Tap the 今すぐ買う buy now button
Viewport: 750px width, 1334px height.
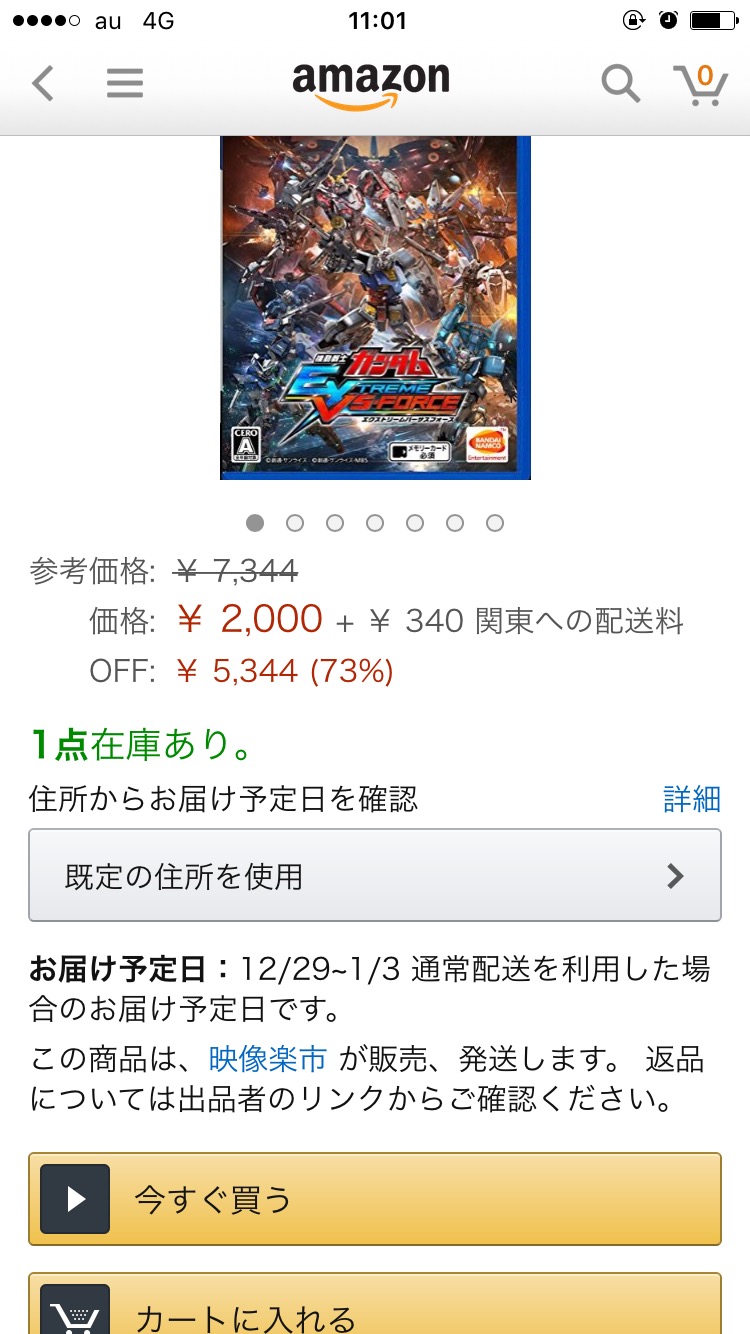(375, 1198)
